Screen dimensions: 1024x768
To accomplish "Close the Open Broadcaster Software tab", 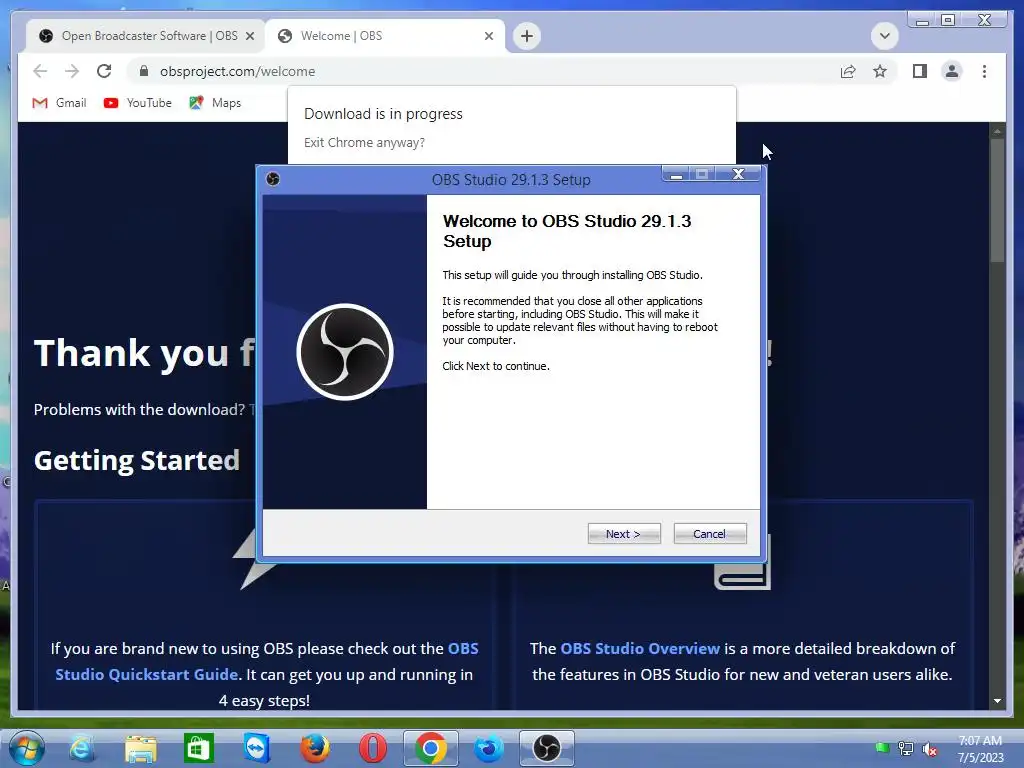I will [249, 36].
